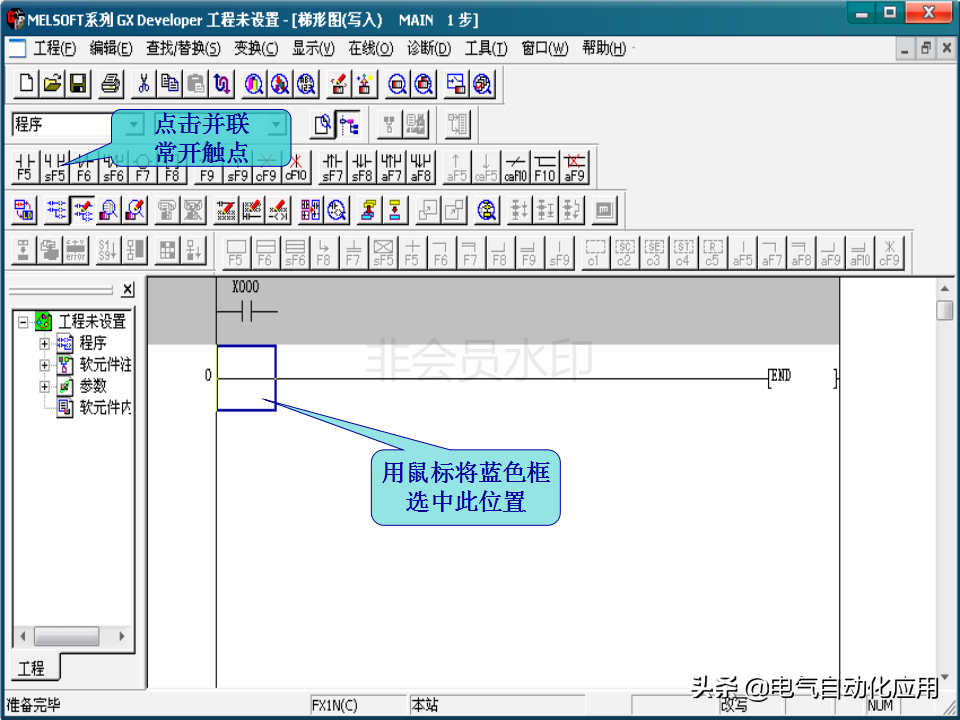This screenshot has width=960, height=720.
Task: Collapse the 工程未设置 tree root
Action: coord(23,321)
